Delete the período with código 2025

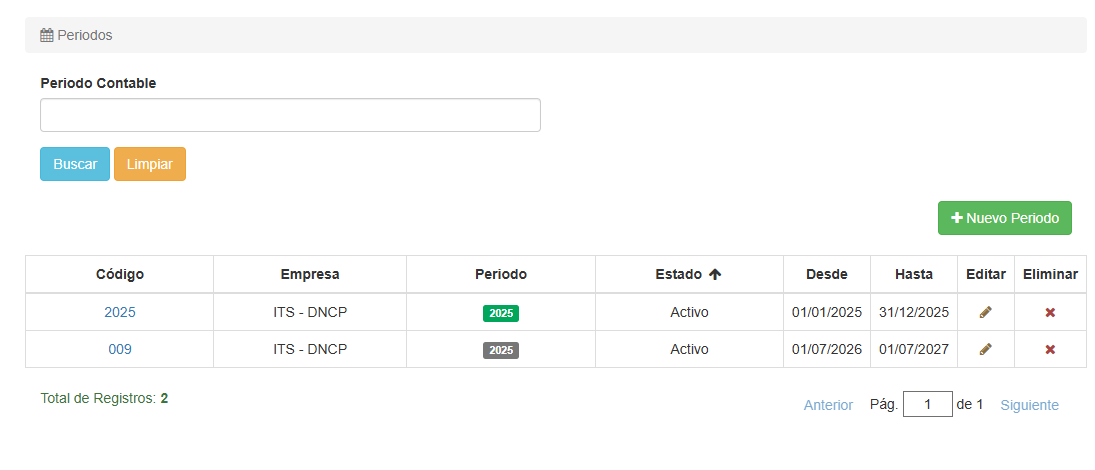click(1050, 312)
